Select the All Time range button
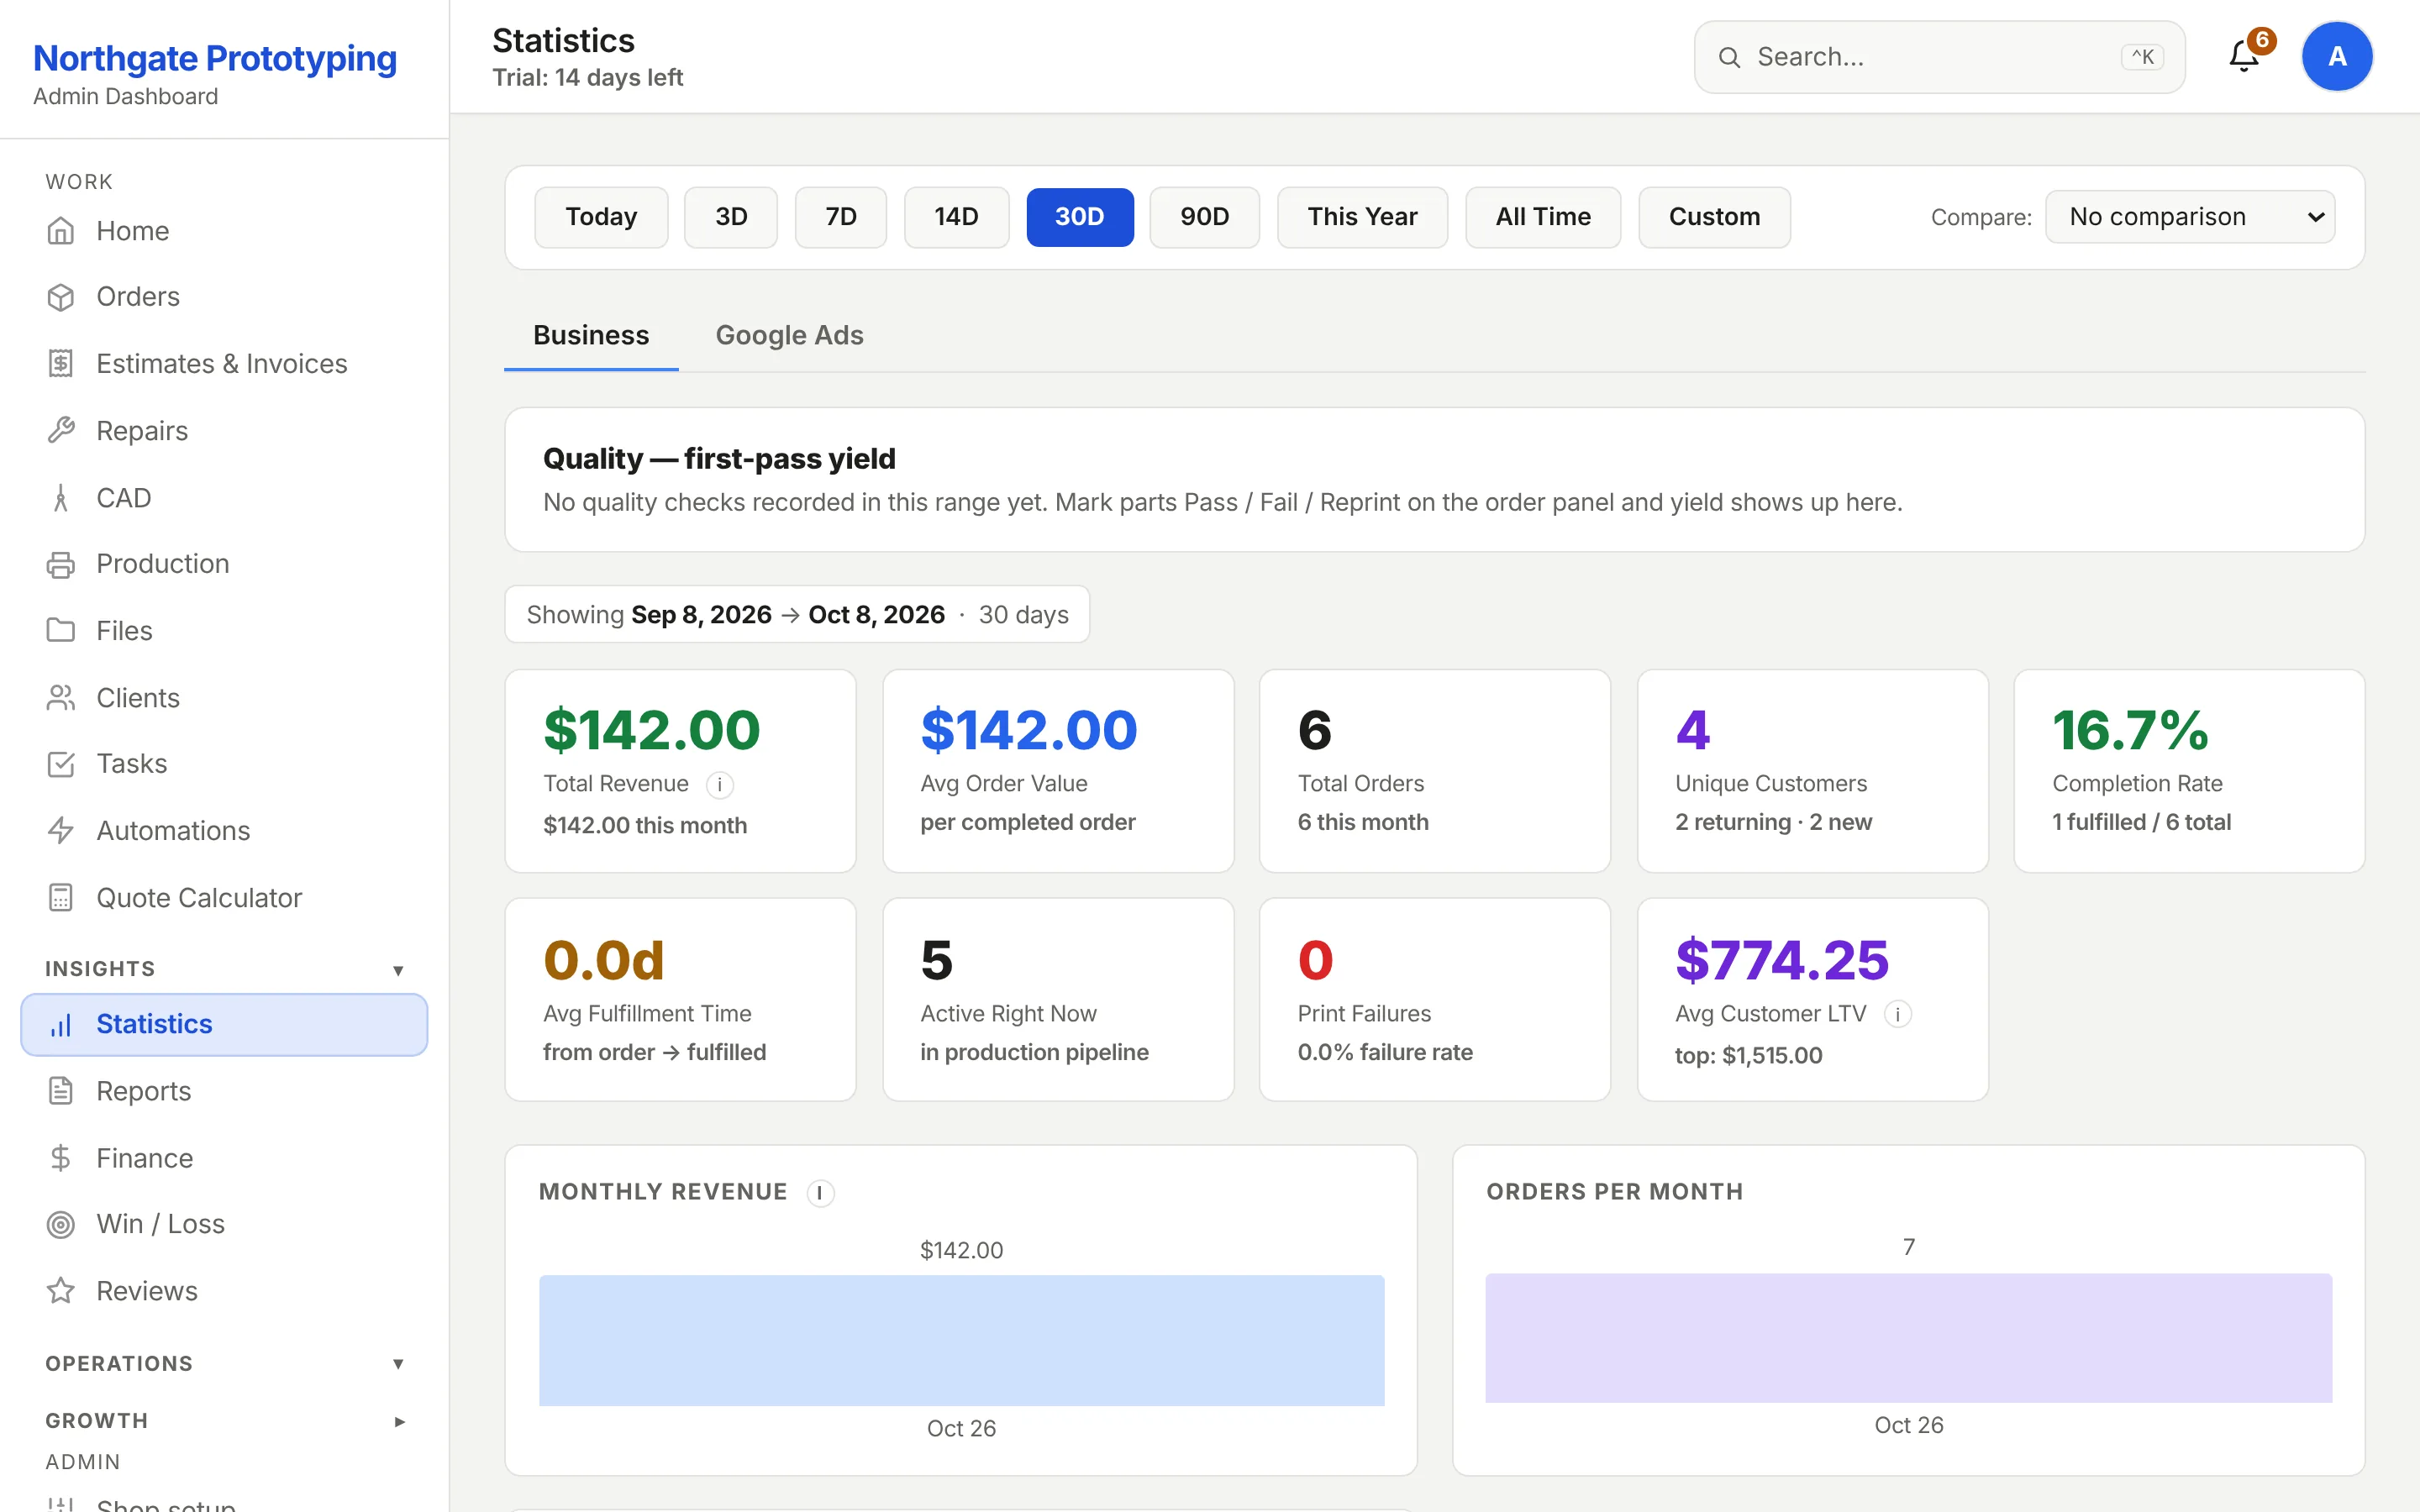2420x1512 pixels. point(1543,217)
